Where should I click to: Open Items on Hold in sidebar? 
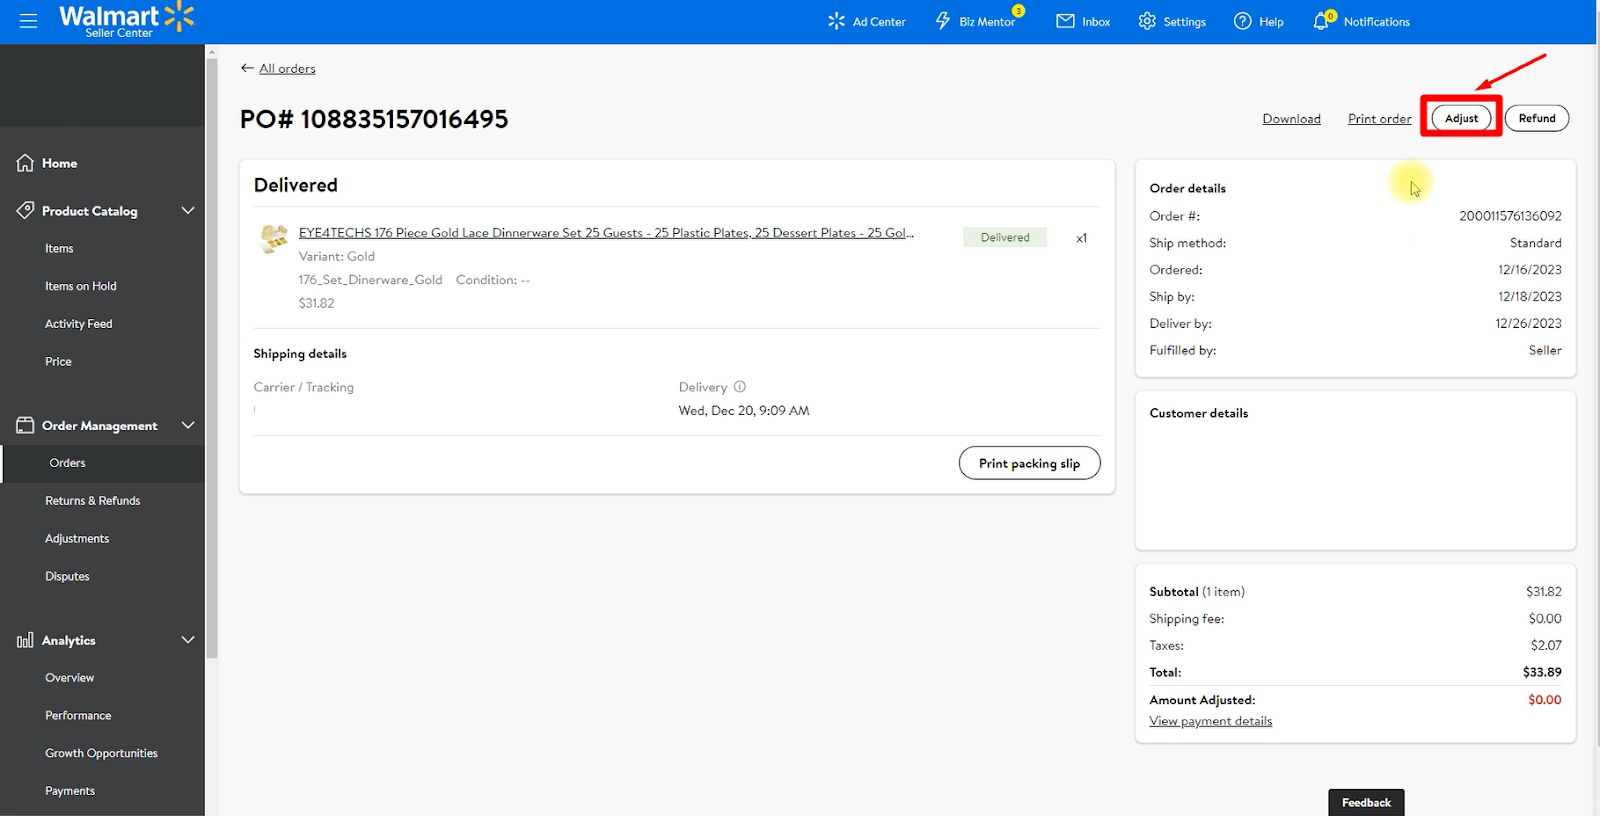tap(80, 286)
